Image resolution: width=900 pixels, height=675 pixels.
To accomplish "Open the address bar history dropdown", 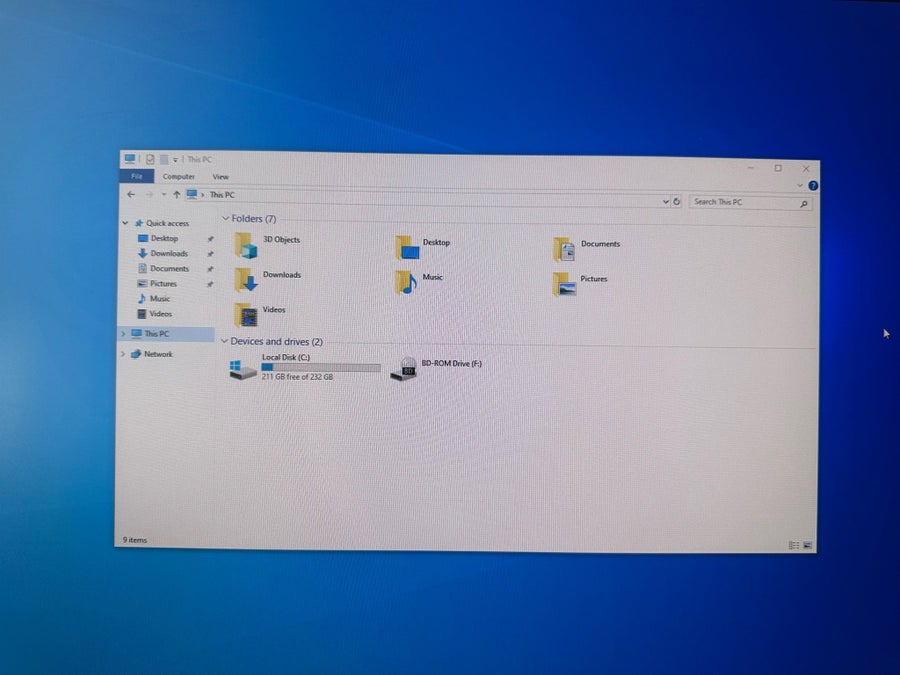I will click(665, 201).
